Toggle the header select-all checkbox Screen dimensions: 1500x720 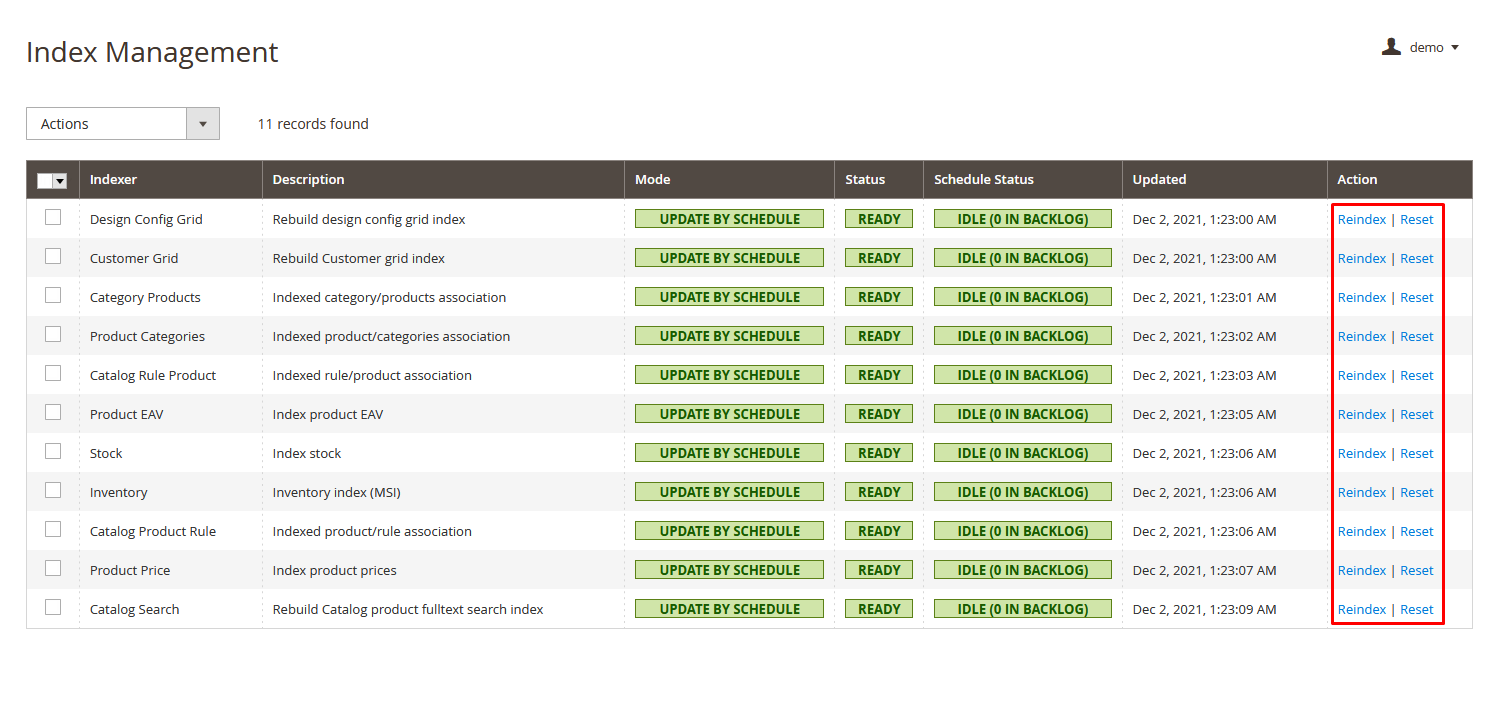[45, 181]
